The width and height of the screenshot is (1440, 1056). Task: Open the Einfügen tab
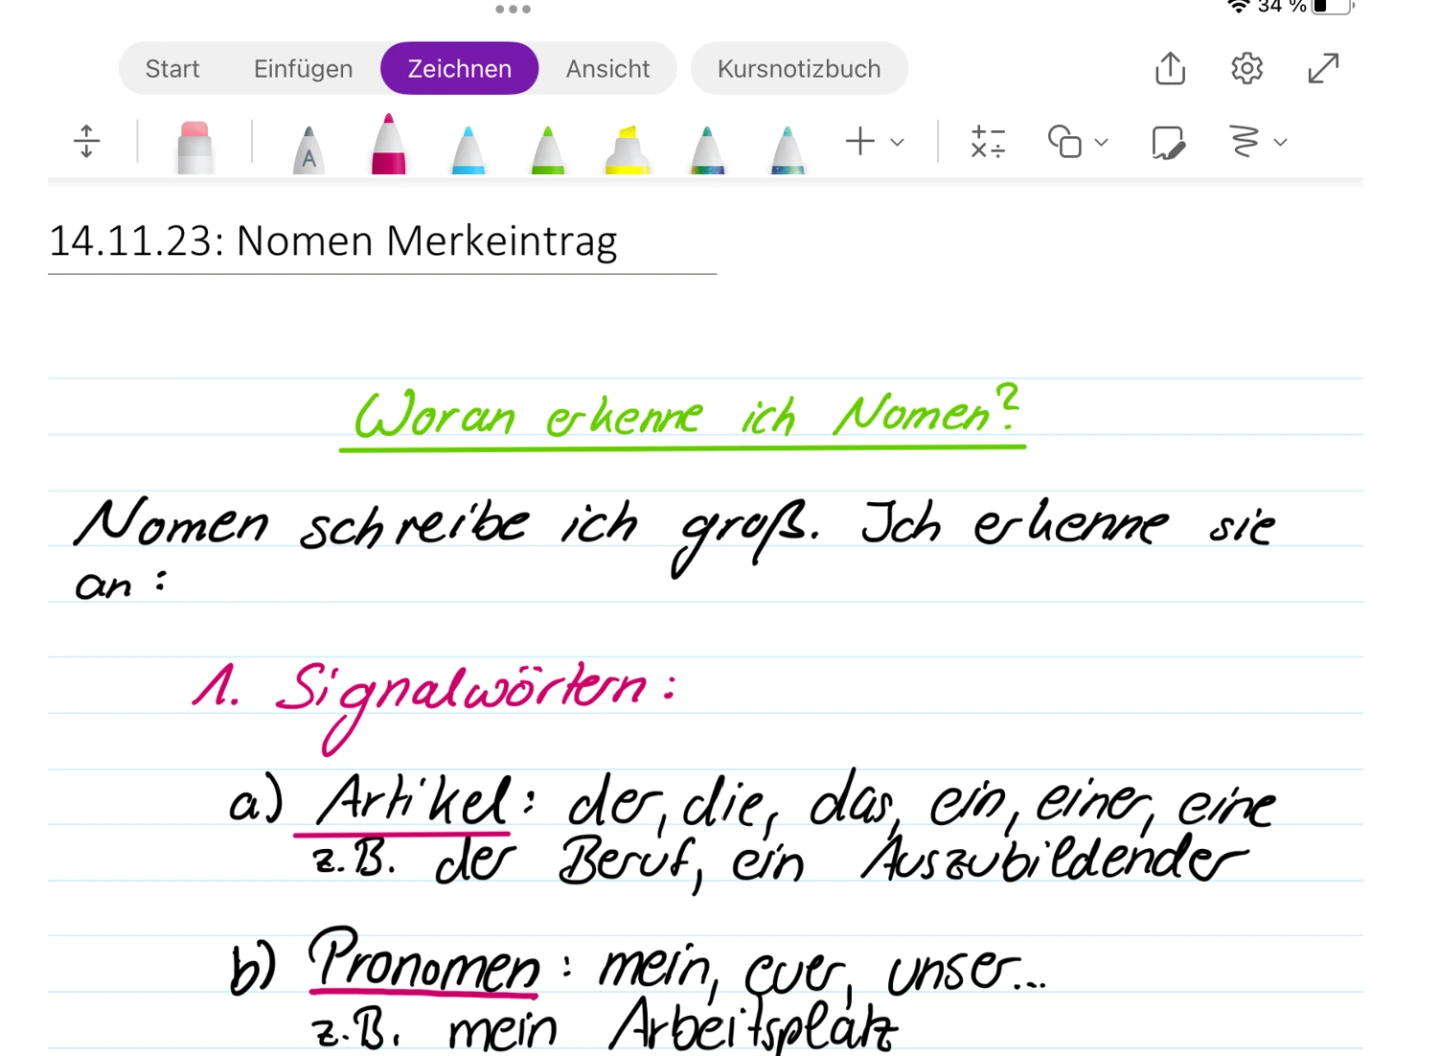tap(303, 69)
